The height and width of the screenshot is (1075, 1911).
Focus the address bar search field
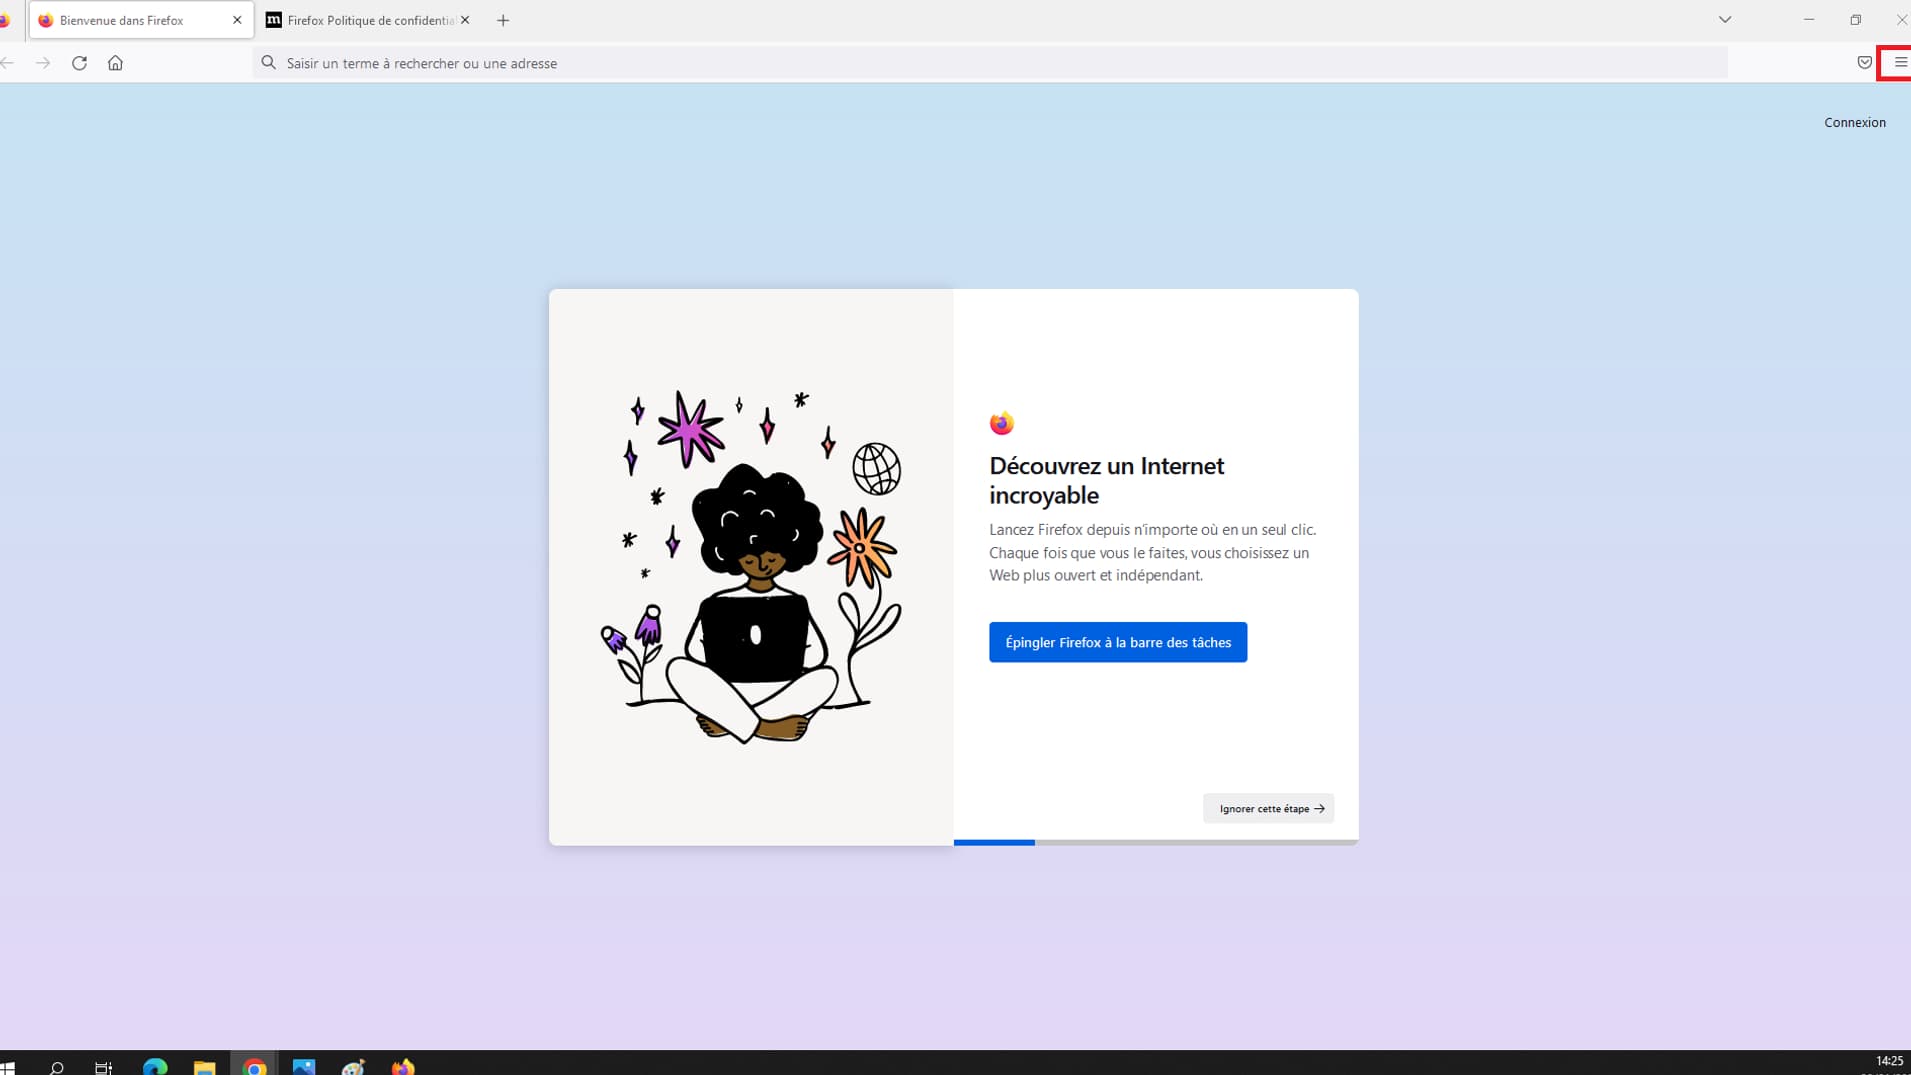pyautogui.click(x=990, y=63)
